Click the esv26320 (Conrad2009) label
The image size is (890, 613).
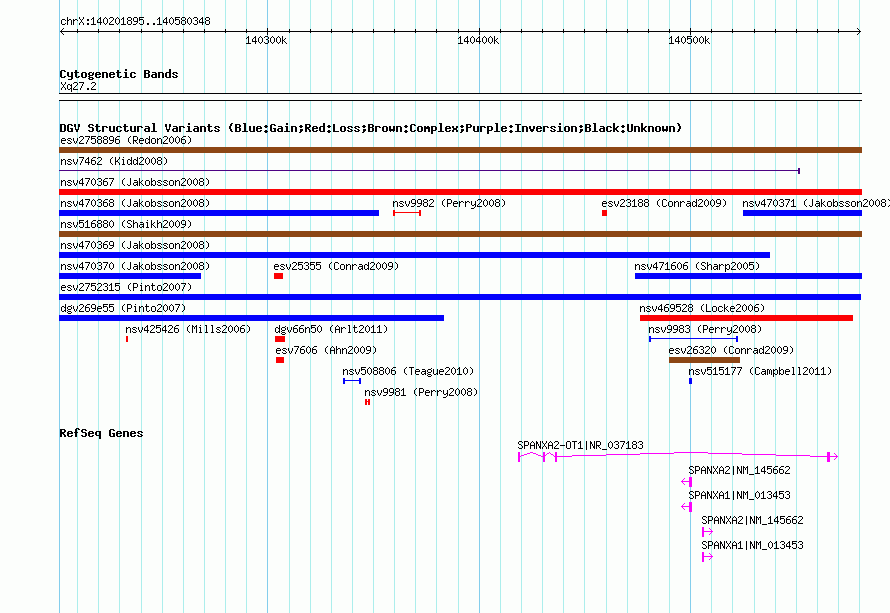tap(731, 350)
